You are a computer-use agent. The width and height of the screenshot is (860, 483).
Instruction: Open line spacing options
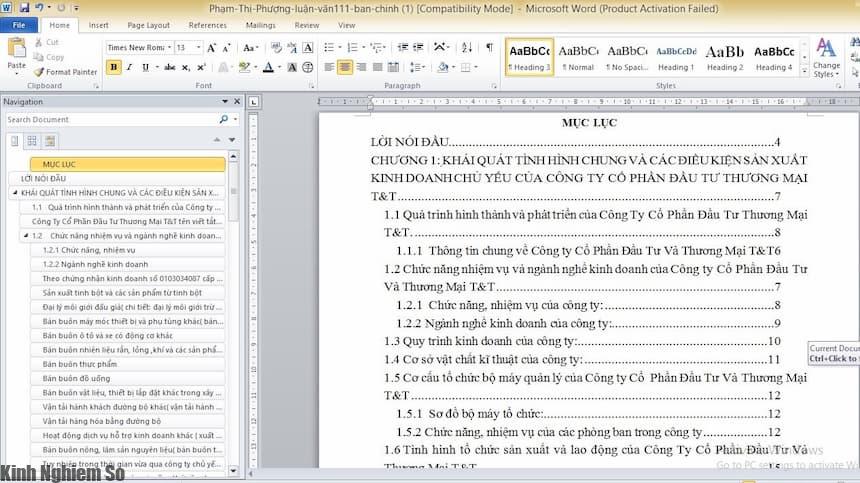(x=417, y=67)
